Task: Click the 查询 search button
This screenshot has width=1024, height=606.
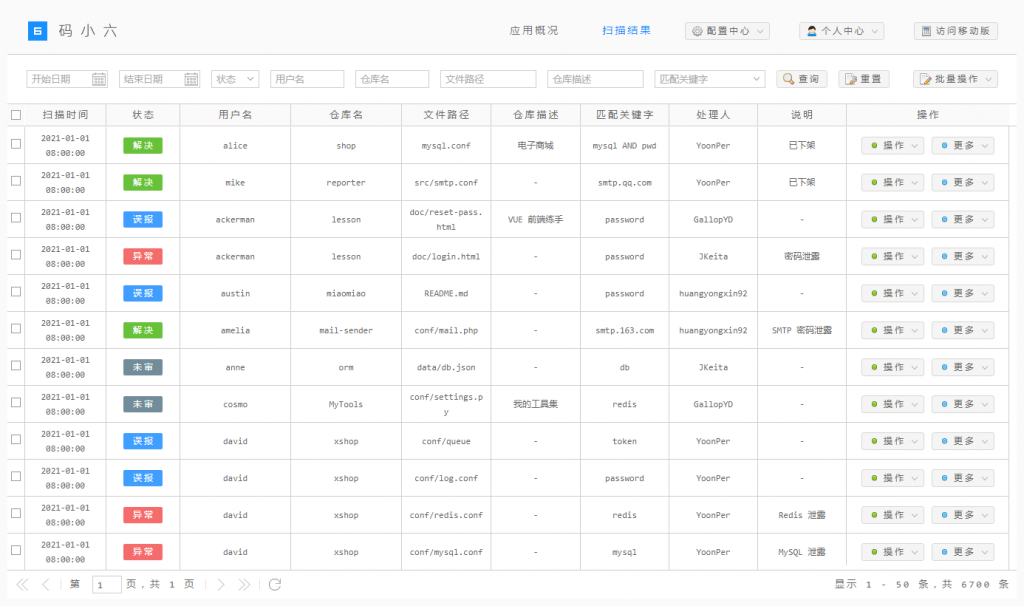Action: point(801,79)
